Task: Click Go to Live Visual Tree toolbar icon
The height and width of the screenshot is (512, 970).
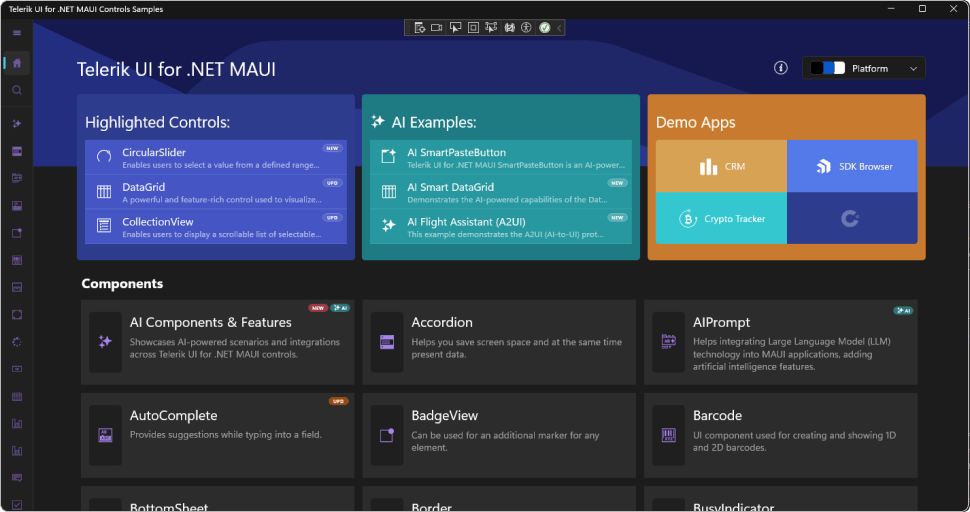Action: [419, 27]
